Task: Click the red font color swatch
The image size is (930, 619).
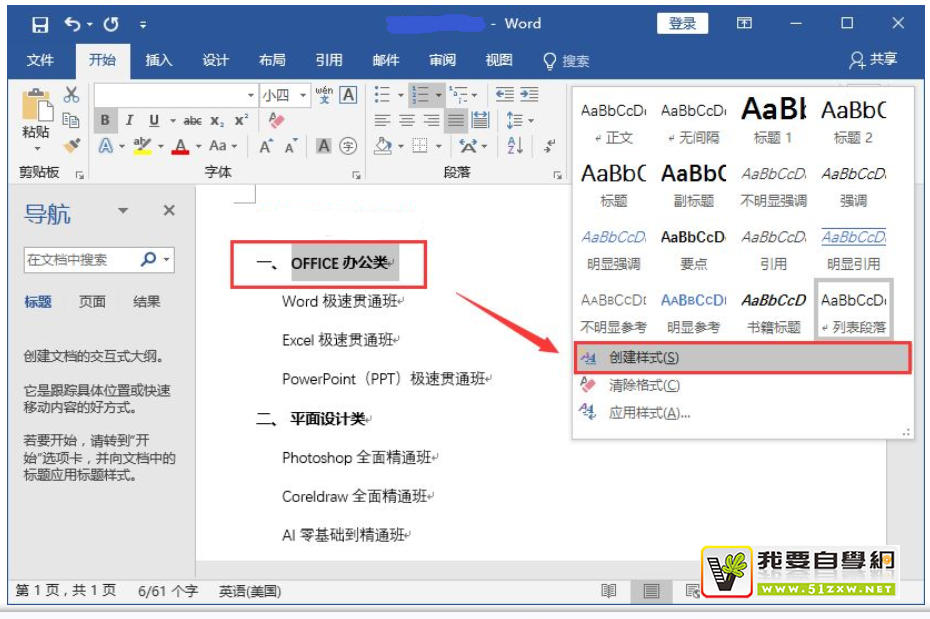Action: [180, 147]
